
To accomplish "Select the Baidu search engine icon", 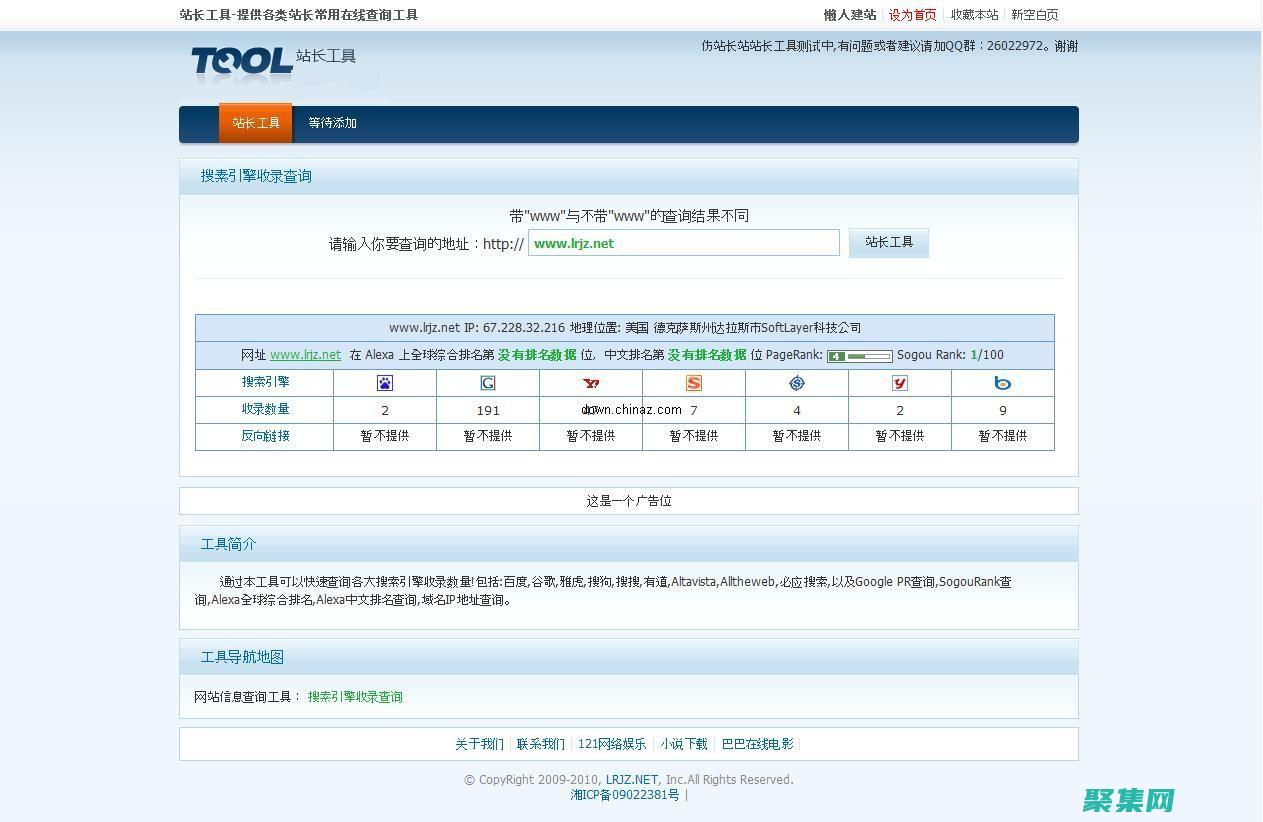I will [385, 382].
